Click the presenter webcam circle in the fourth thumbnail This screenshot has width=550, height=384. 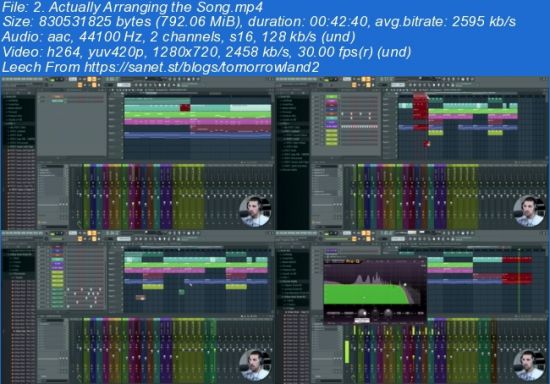coord(529,365)
